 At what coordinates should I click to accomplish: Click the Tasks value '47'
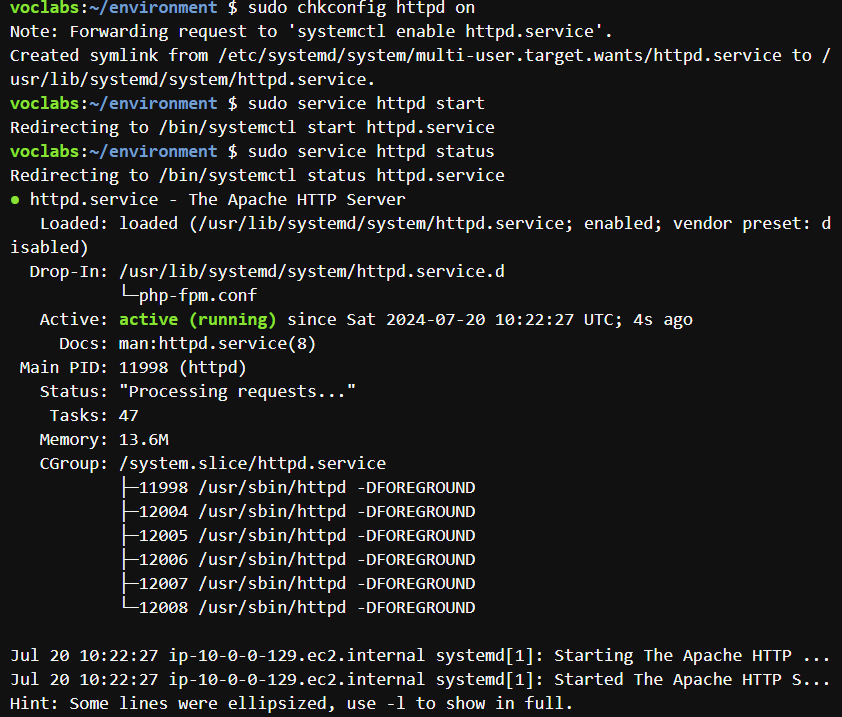(x=129, y=416)
